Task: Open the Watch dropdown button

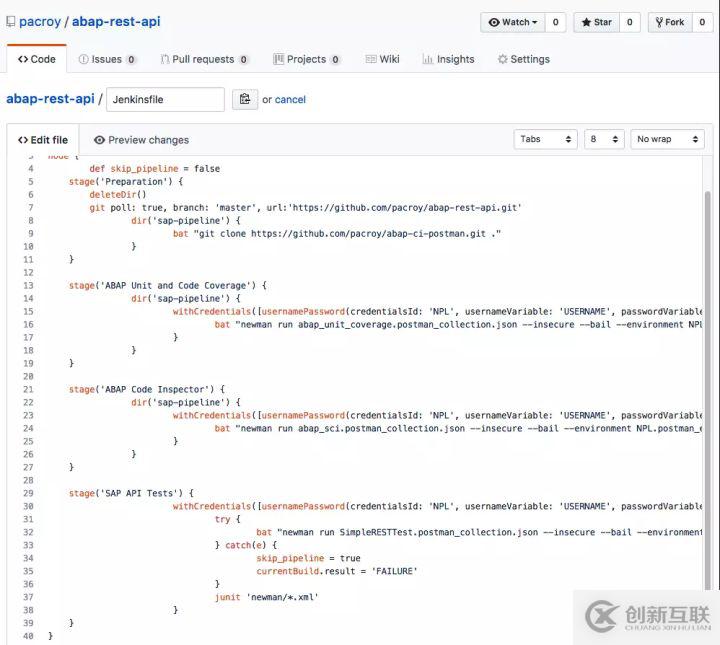Action: pyautogui.click(x=513, y=22)
